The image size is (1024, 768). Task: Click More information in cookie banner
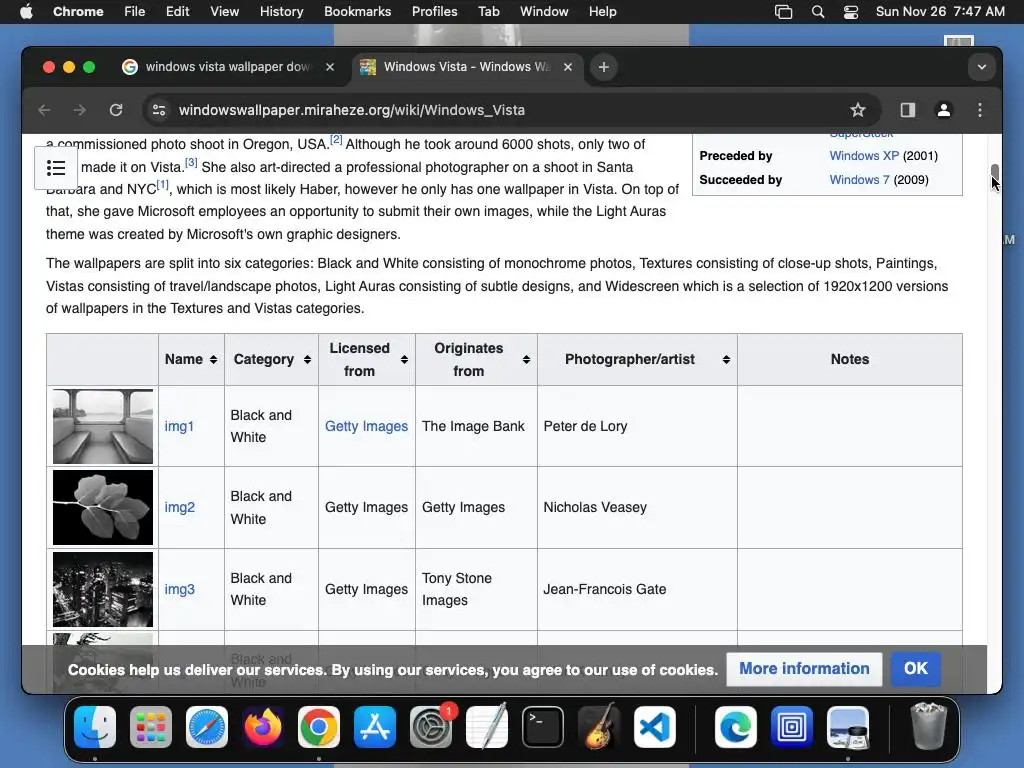coord(804,669)
